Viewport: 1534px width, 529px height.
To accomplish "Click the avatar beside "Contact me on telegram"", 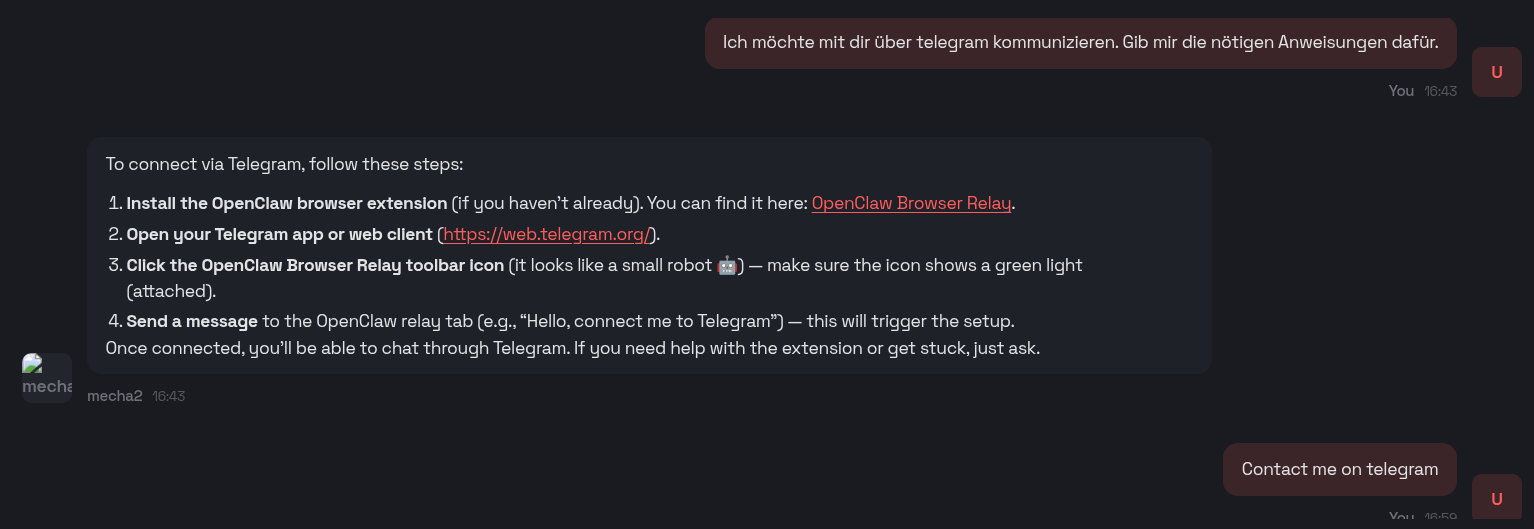I will [1496, 499].
